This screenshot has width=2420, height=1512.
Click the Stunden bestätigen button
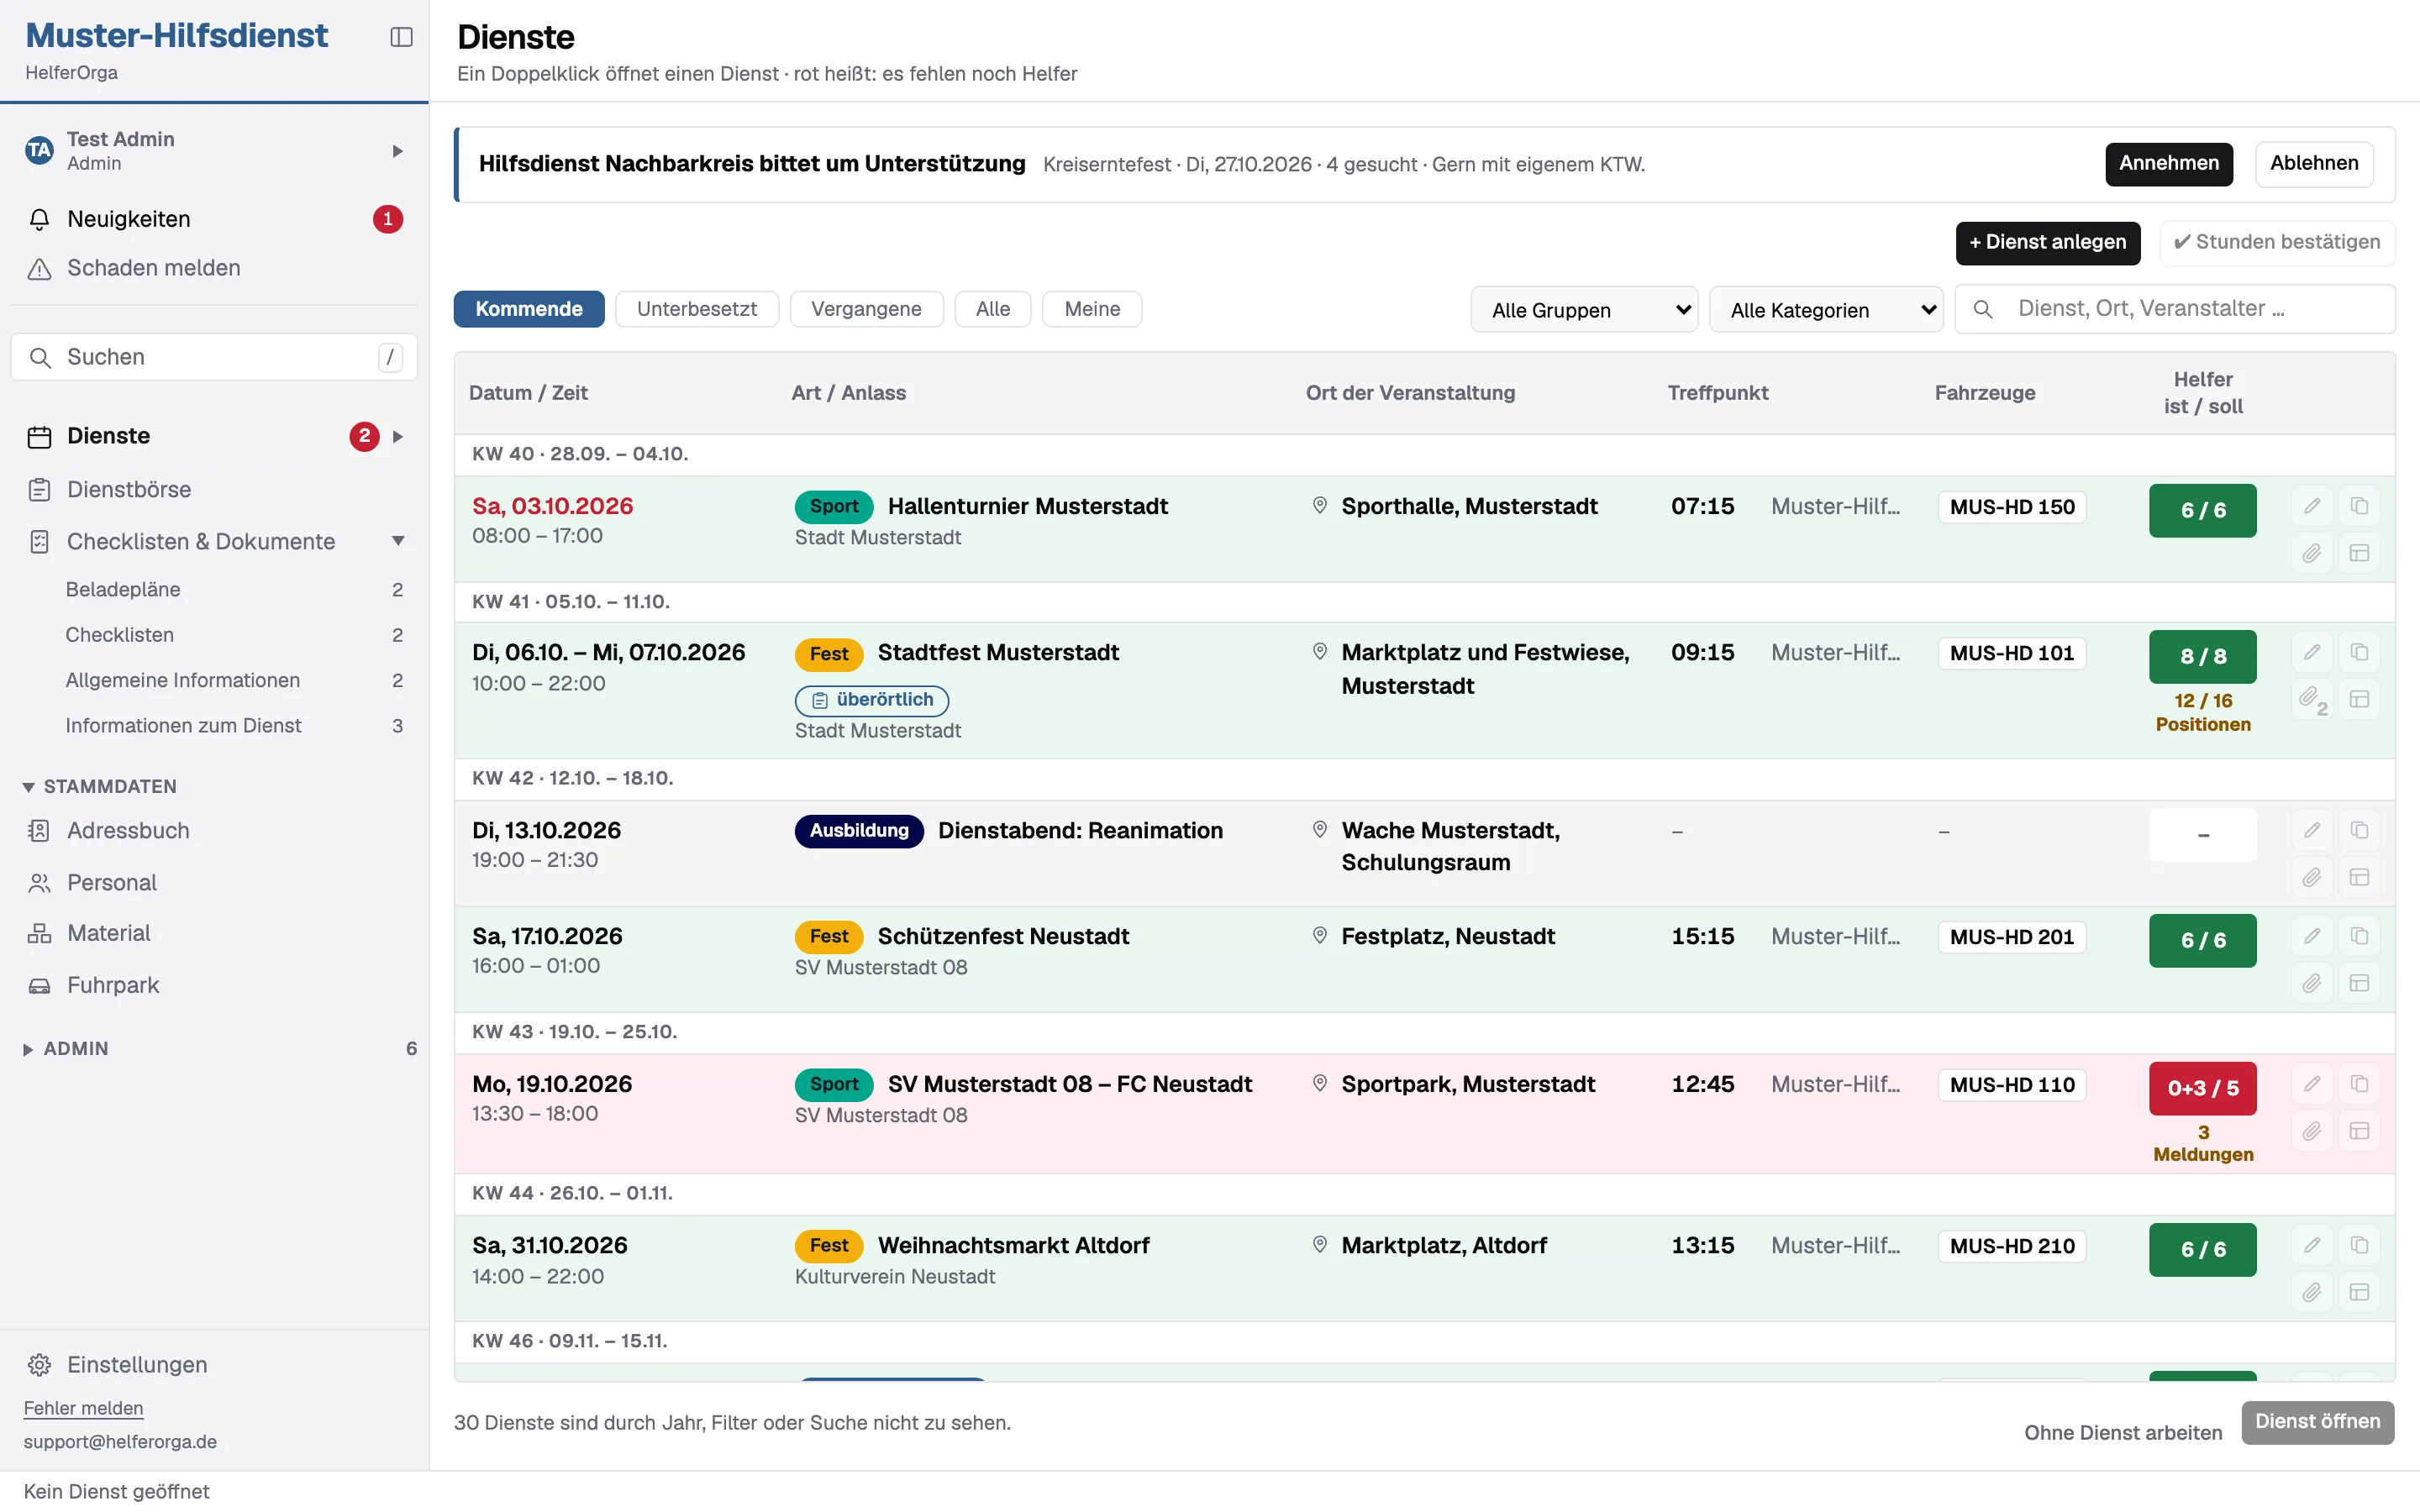[2277, 243]
